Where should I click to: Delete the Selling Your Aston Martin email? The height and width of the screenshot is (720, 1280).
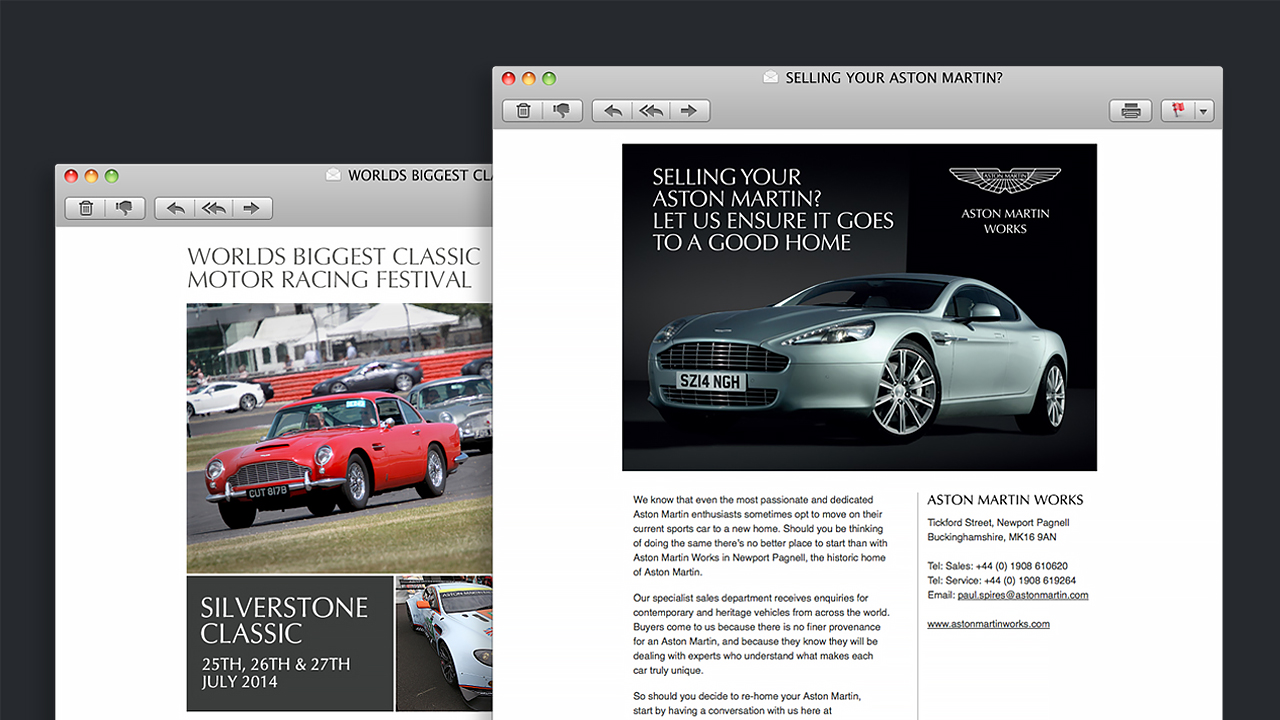click(x=523, y=111)
